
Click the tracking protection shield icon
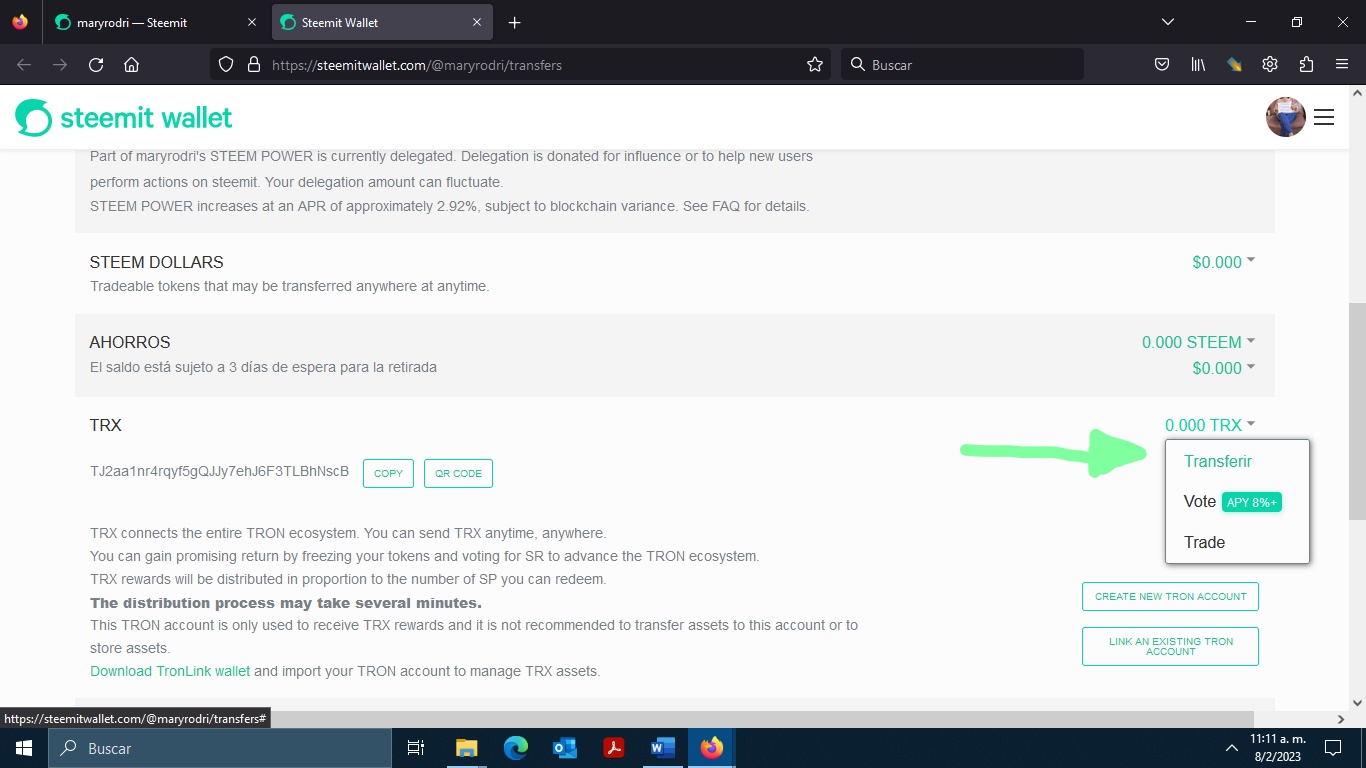(226, 65)
